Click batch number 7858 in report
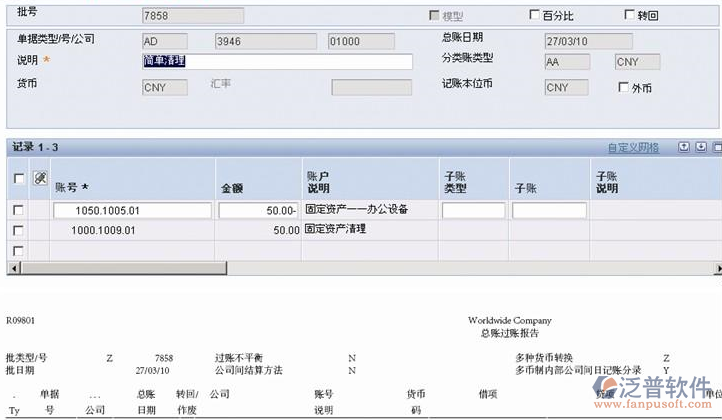The width and height of the screenshot is (722, 420). tap(164, 358)
